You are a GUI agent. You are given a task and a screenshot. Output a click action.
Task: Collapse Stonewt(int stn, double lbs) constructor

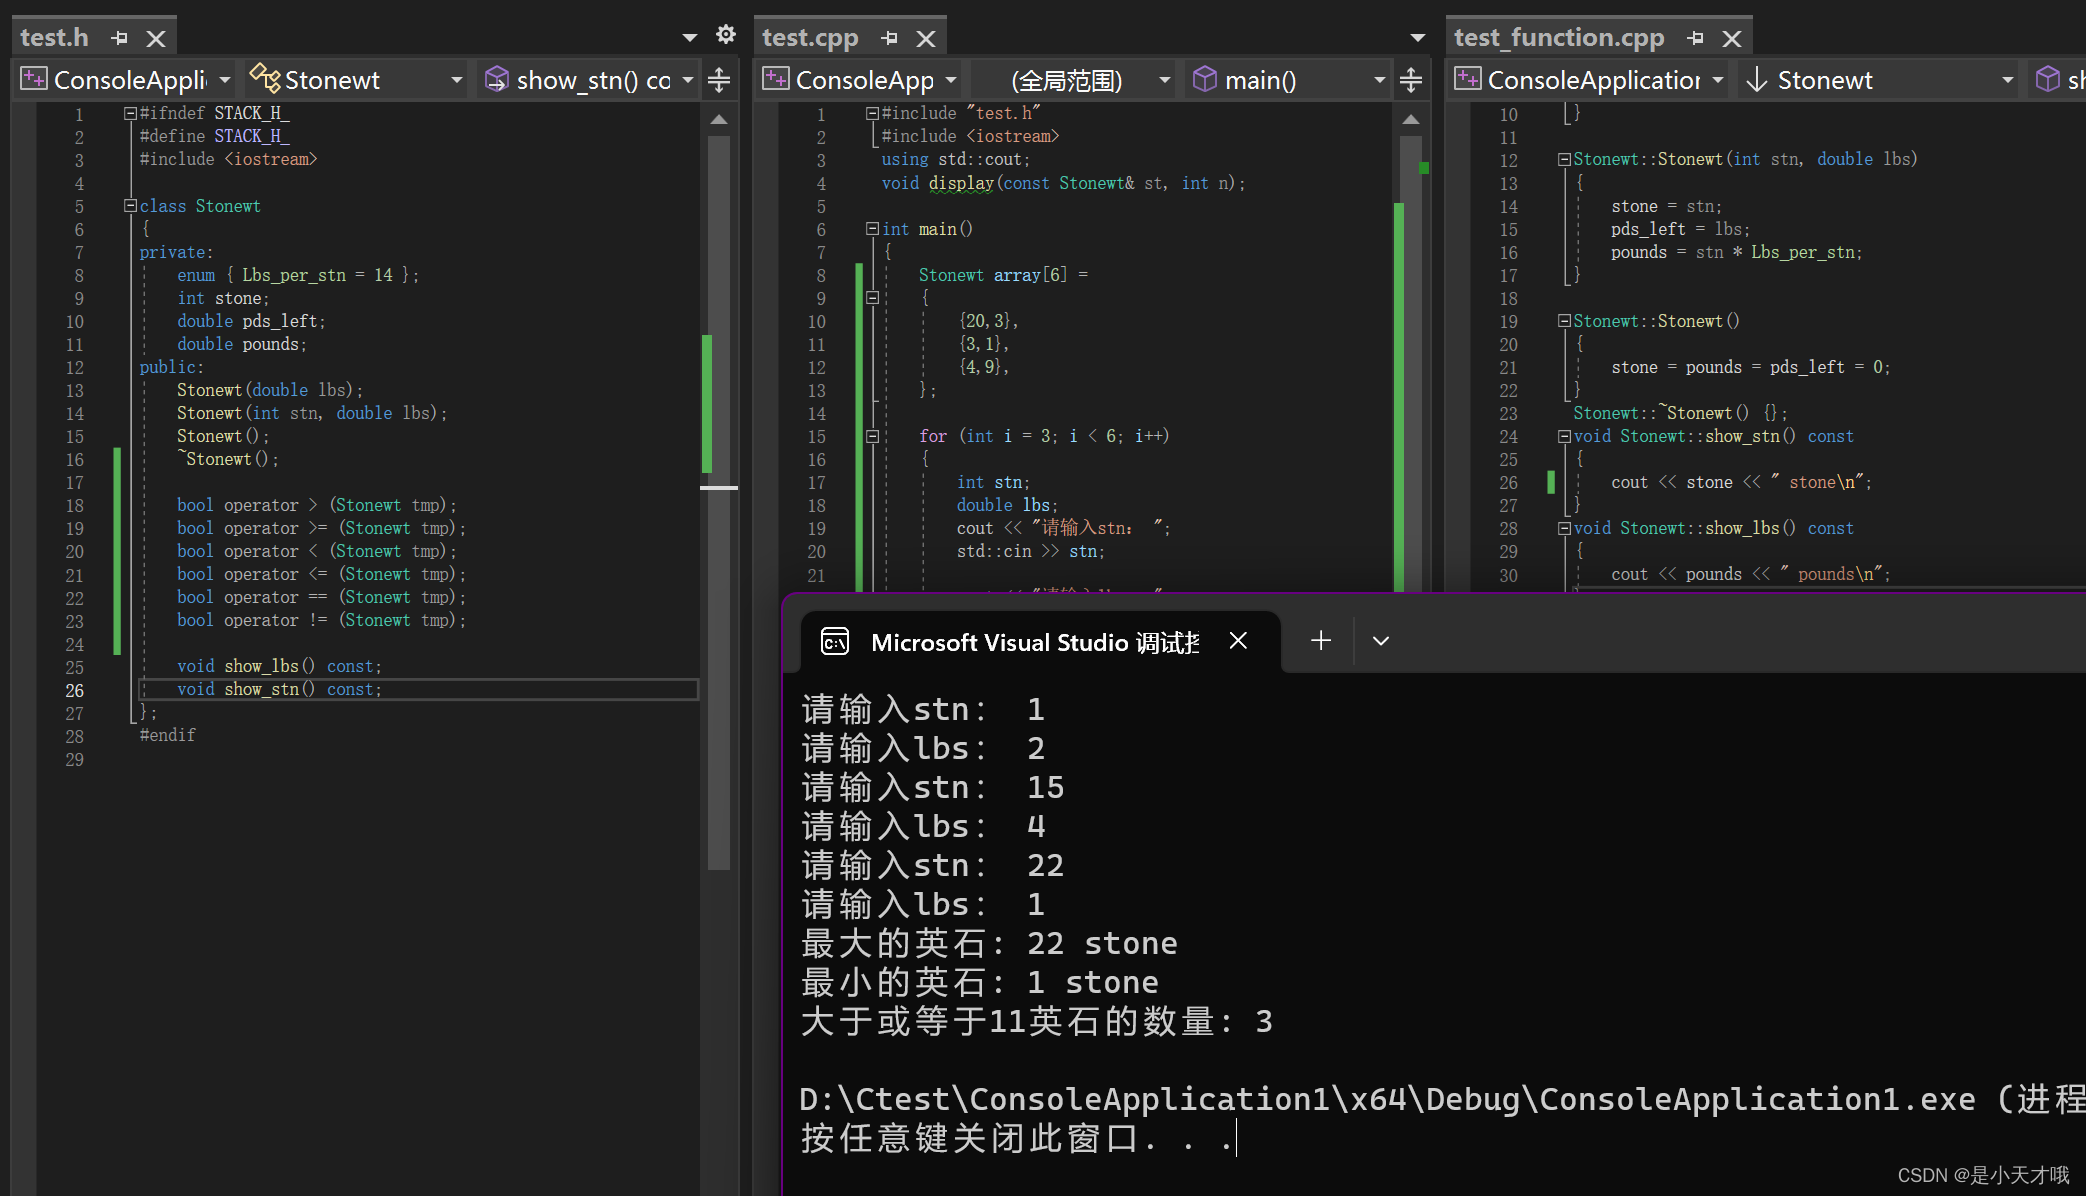pos(1564,160)
